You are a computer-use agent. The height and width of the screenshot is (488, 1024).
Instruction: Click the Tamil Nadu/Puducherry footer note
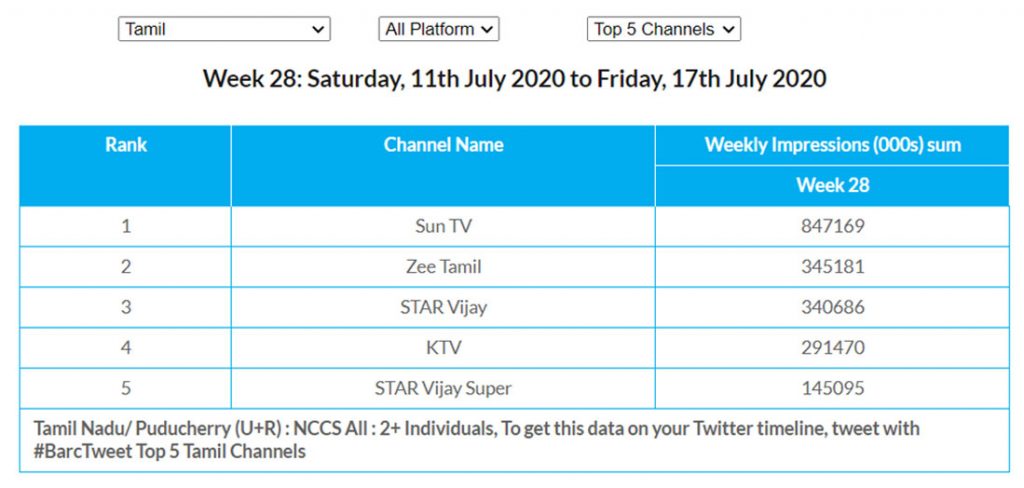pyautogui.click(x=476, y=439)
